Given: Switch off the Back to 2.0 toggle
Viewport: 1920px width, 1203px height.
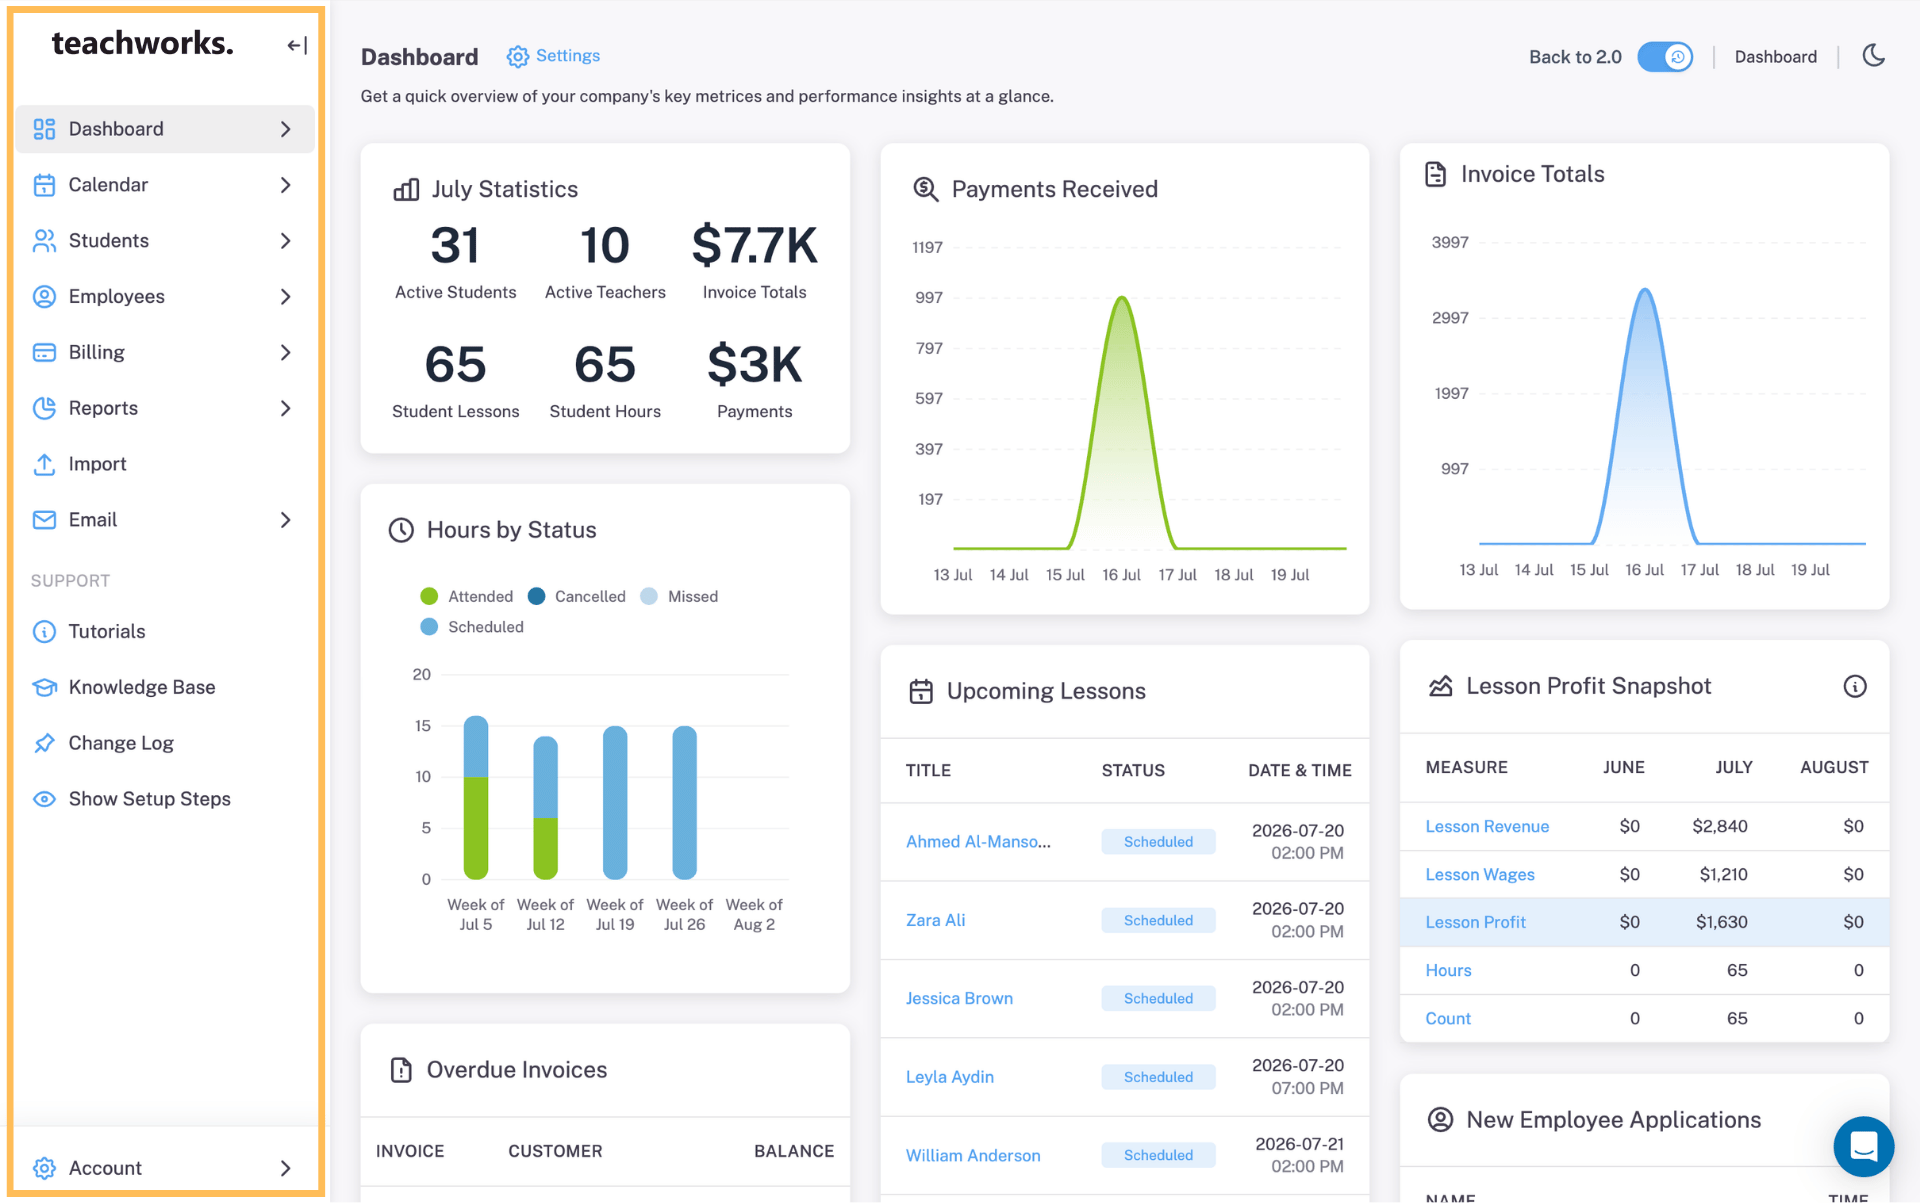Looking at the screenshot, I should 1665,57.
